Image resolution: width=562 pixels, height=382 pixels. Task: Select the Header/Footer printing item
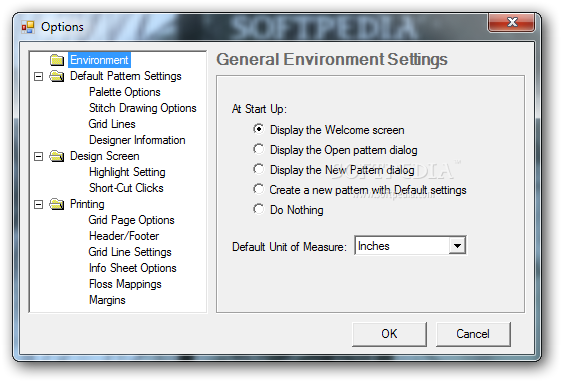coord(124,236)
